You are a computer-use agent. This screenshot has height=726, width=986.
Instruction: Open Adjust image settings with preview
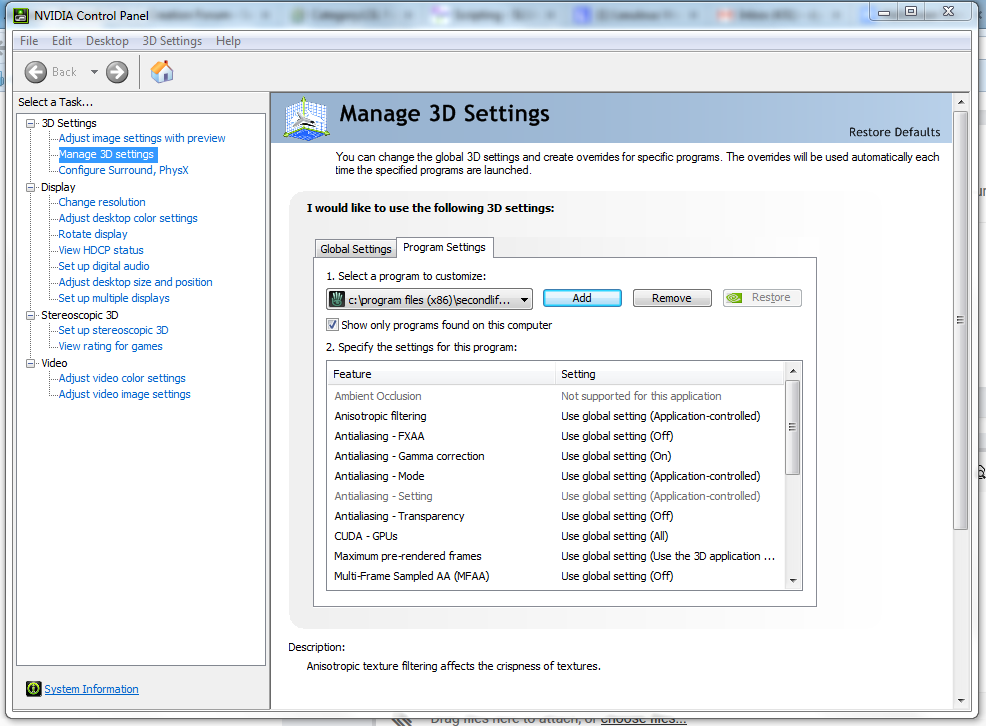[141, 138]
